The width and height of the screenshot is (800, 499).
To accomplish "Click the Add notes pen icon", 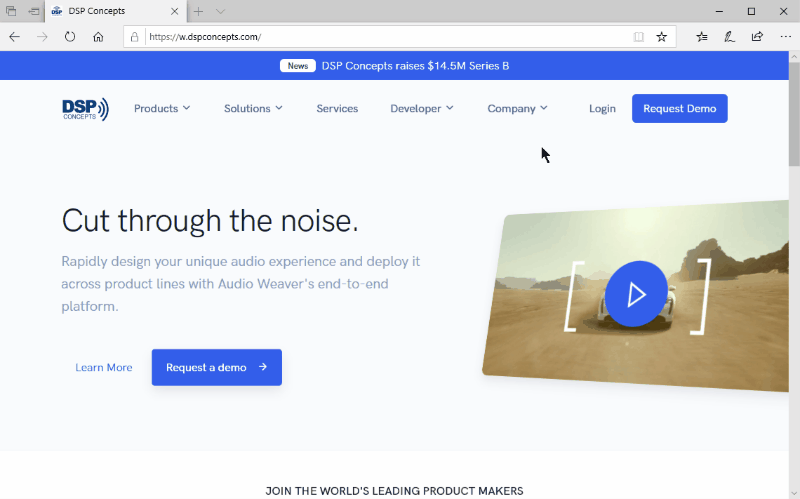I will [730, 36].
